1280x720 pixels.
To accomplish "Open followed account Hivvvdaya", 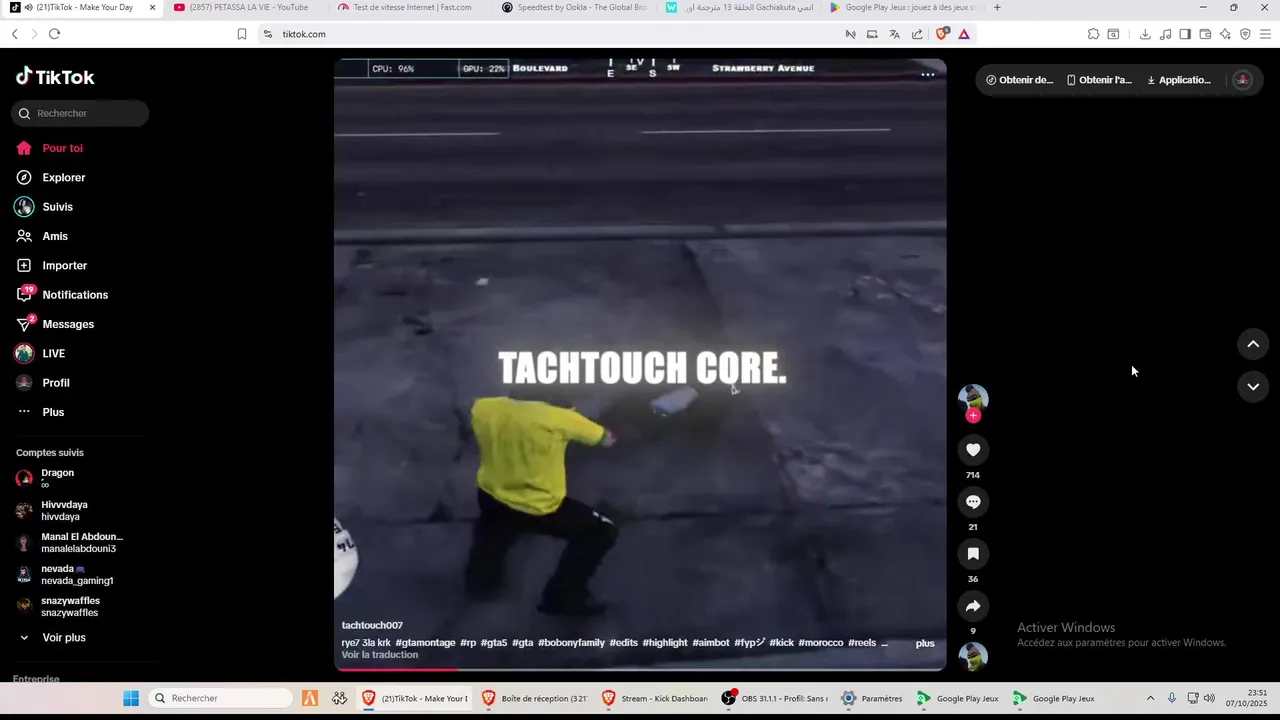I will point(64,510).
